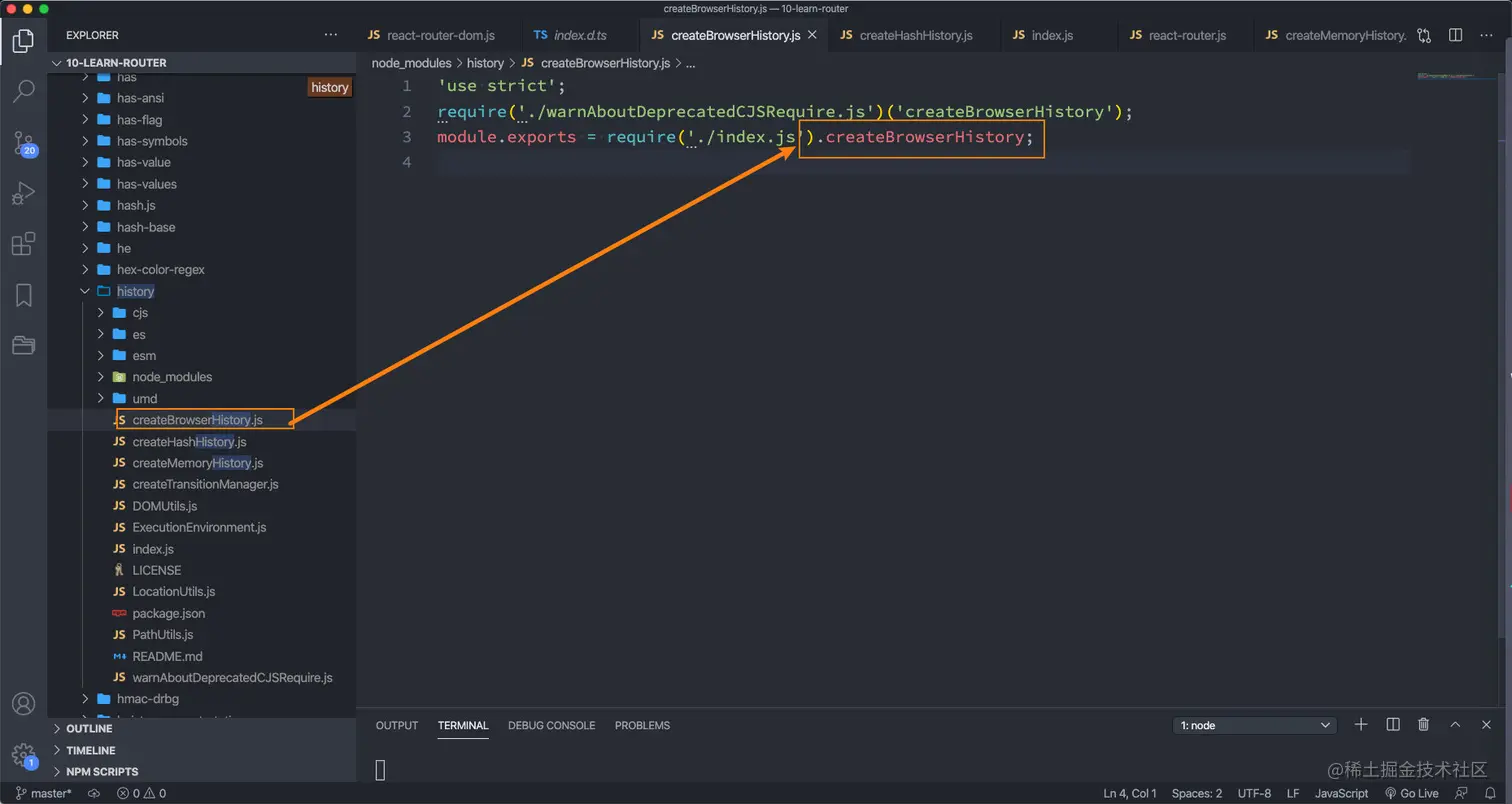Select terminal from 1: node dropdown
Image resolution: width=1512 pixels, height=804 pixels.
(x=1255, y=725)
